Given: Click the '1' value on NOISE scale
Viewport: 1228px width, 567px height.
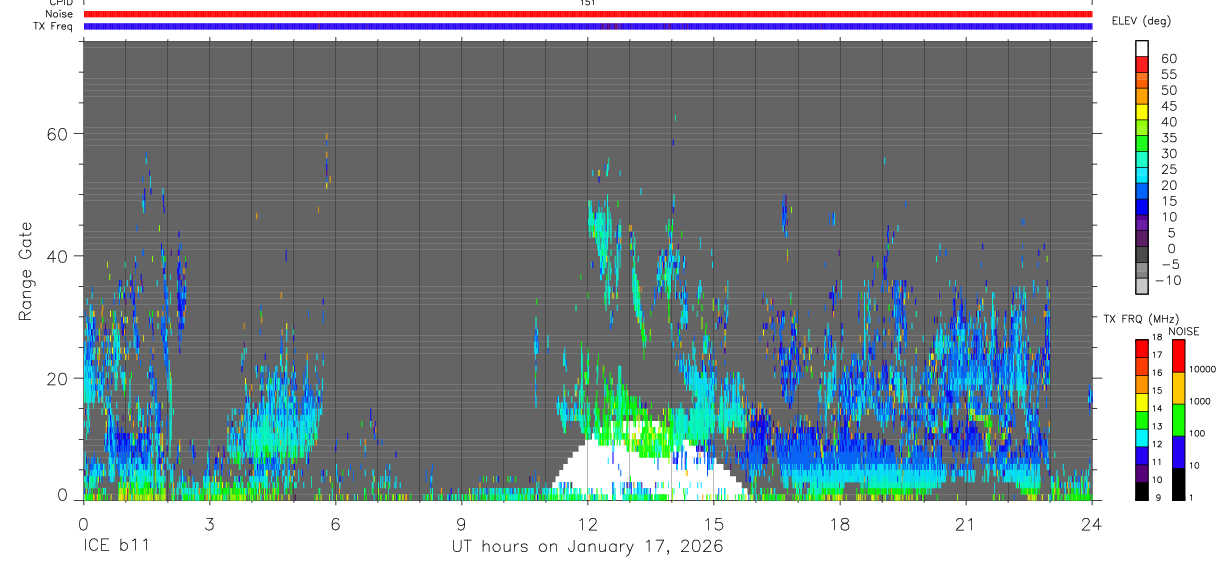Looking at the screenshot, I should [1192, 497].
